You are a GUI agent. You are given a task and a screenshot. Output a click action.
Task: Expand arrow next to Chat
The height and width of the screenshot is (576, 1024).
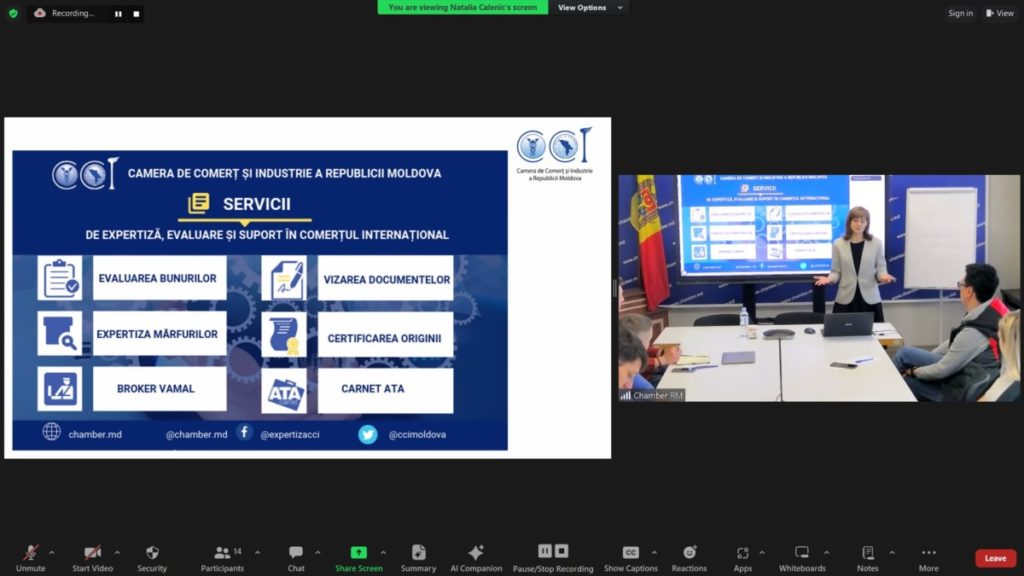tap(317, 552)
